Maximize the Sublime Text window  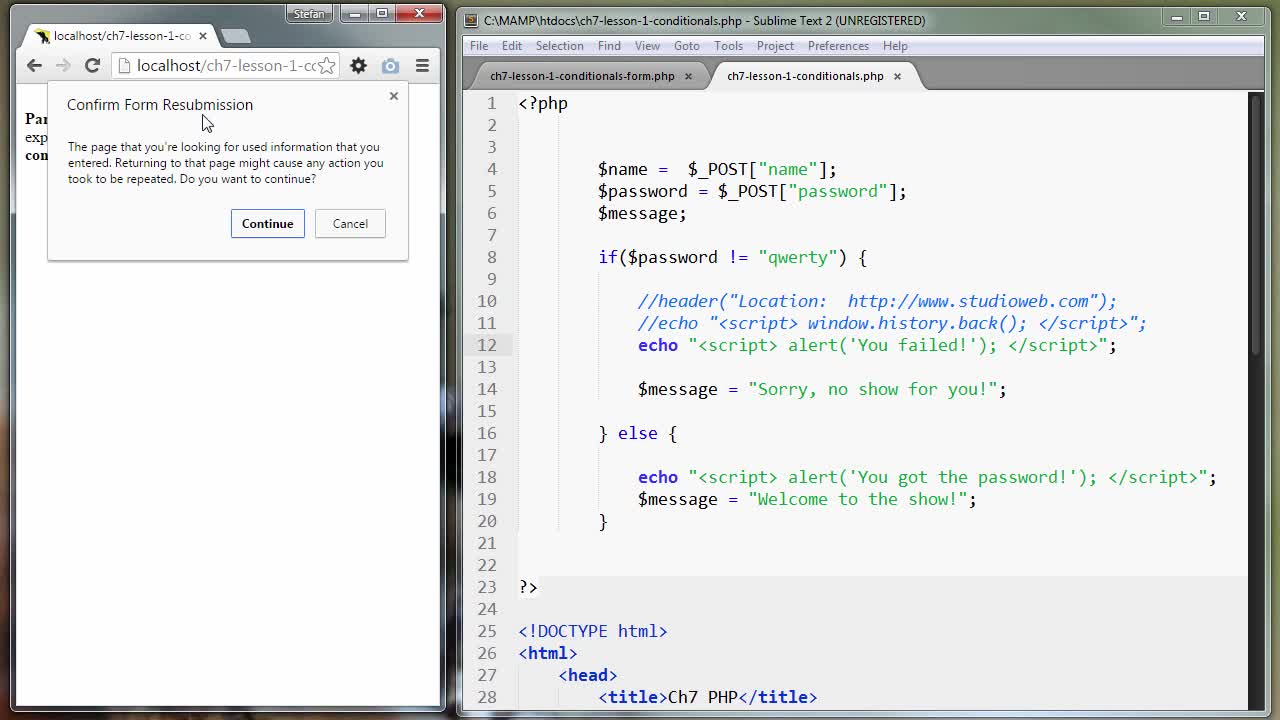1204,16
